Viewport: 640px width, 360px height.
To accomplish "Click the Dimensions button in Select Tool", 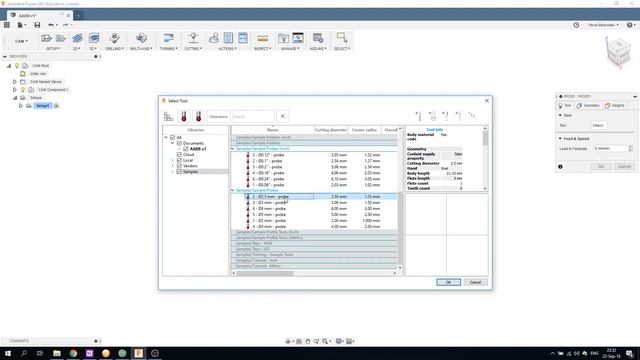I will click(x=218, y=117).
